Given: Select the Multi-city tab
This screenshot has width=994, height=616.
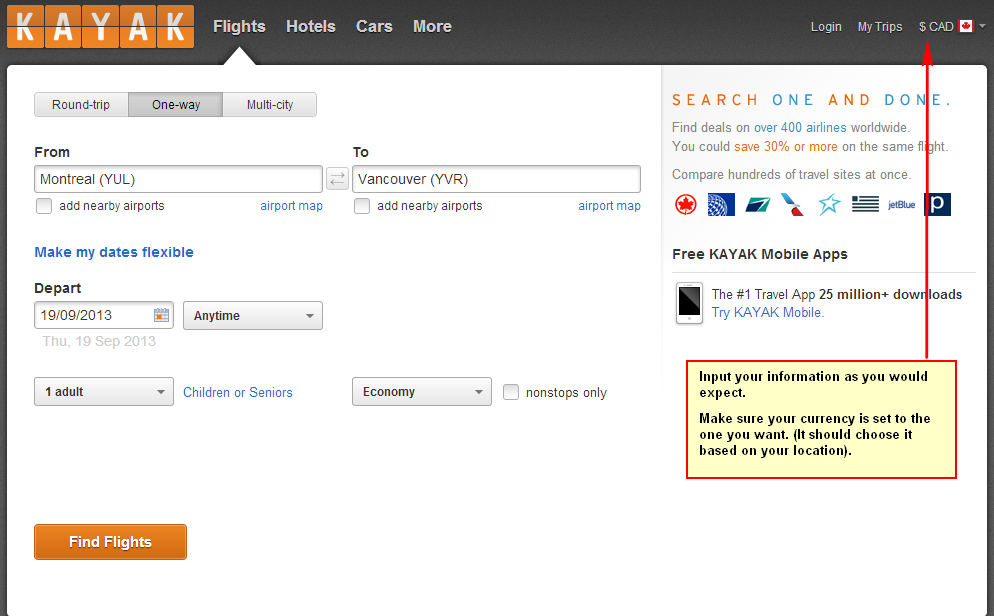Looking at the screenshot, I should 270,105.
